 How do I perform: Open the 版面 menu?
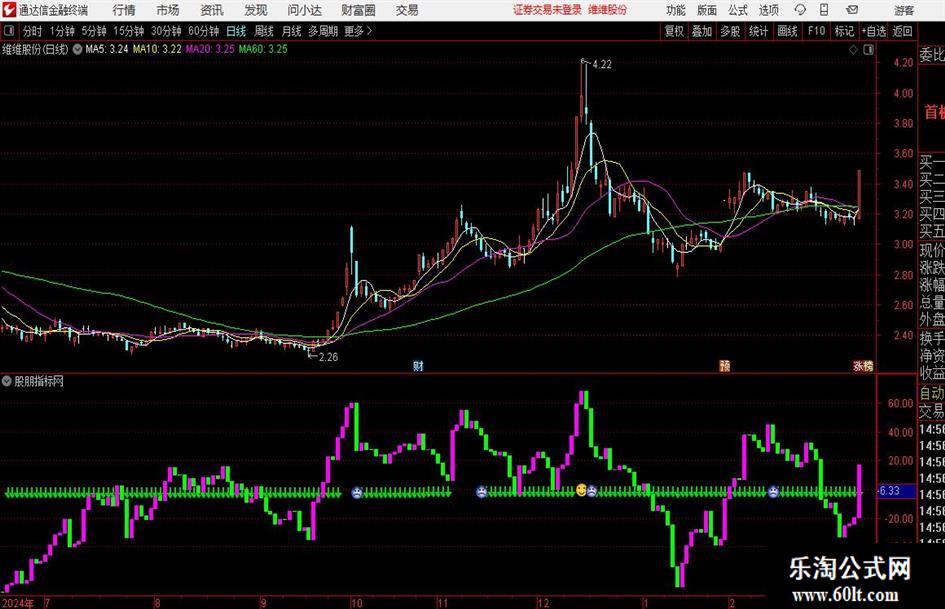[707, 10]
